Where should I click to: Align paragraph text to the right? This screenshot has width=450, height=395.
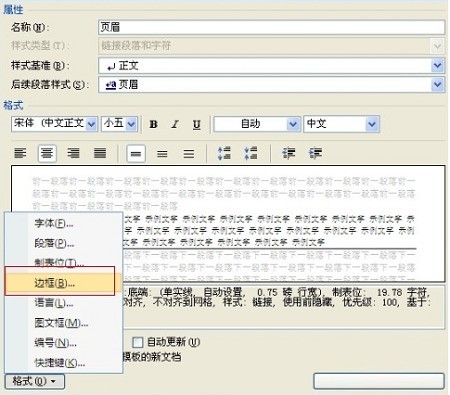pyautogui.click(x=73, y=154)
